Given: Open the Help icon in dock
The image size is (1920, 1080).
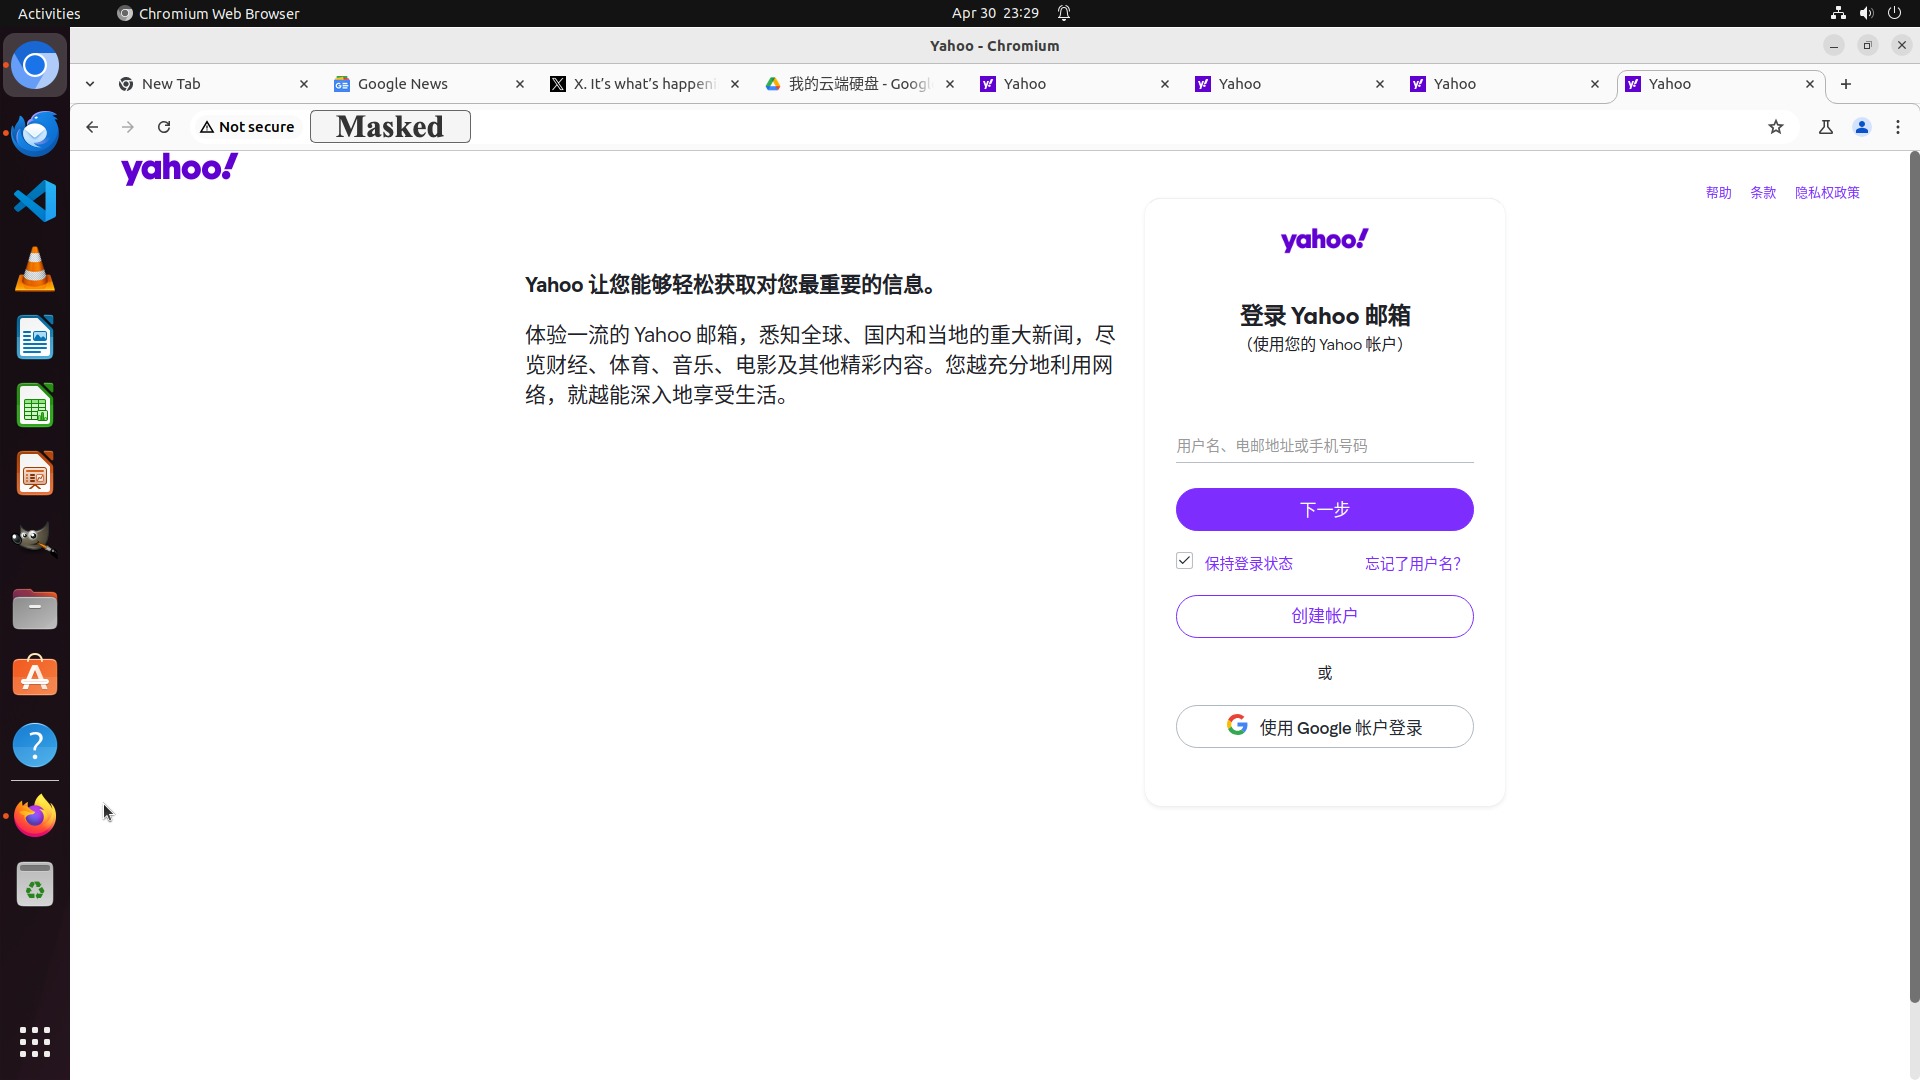Looking at the screenshot, I should coord(35,745).
